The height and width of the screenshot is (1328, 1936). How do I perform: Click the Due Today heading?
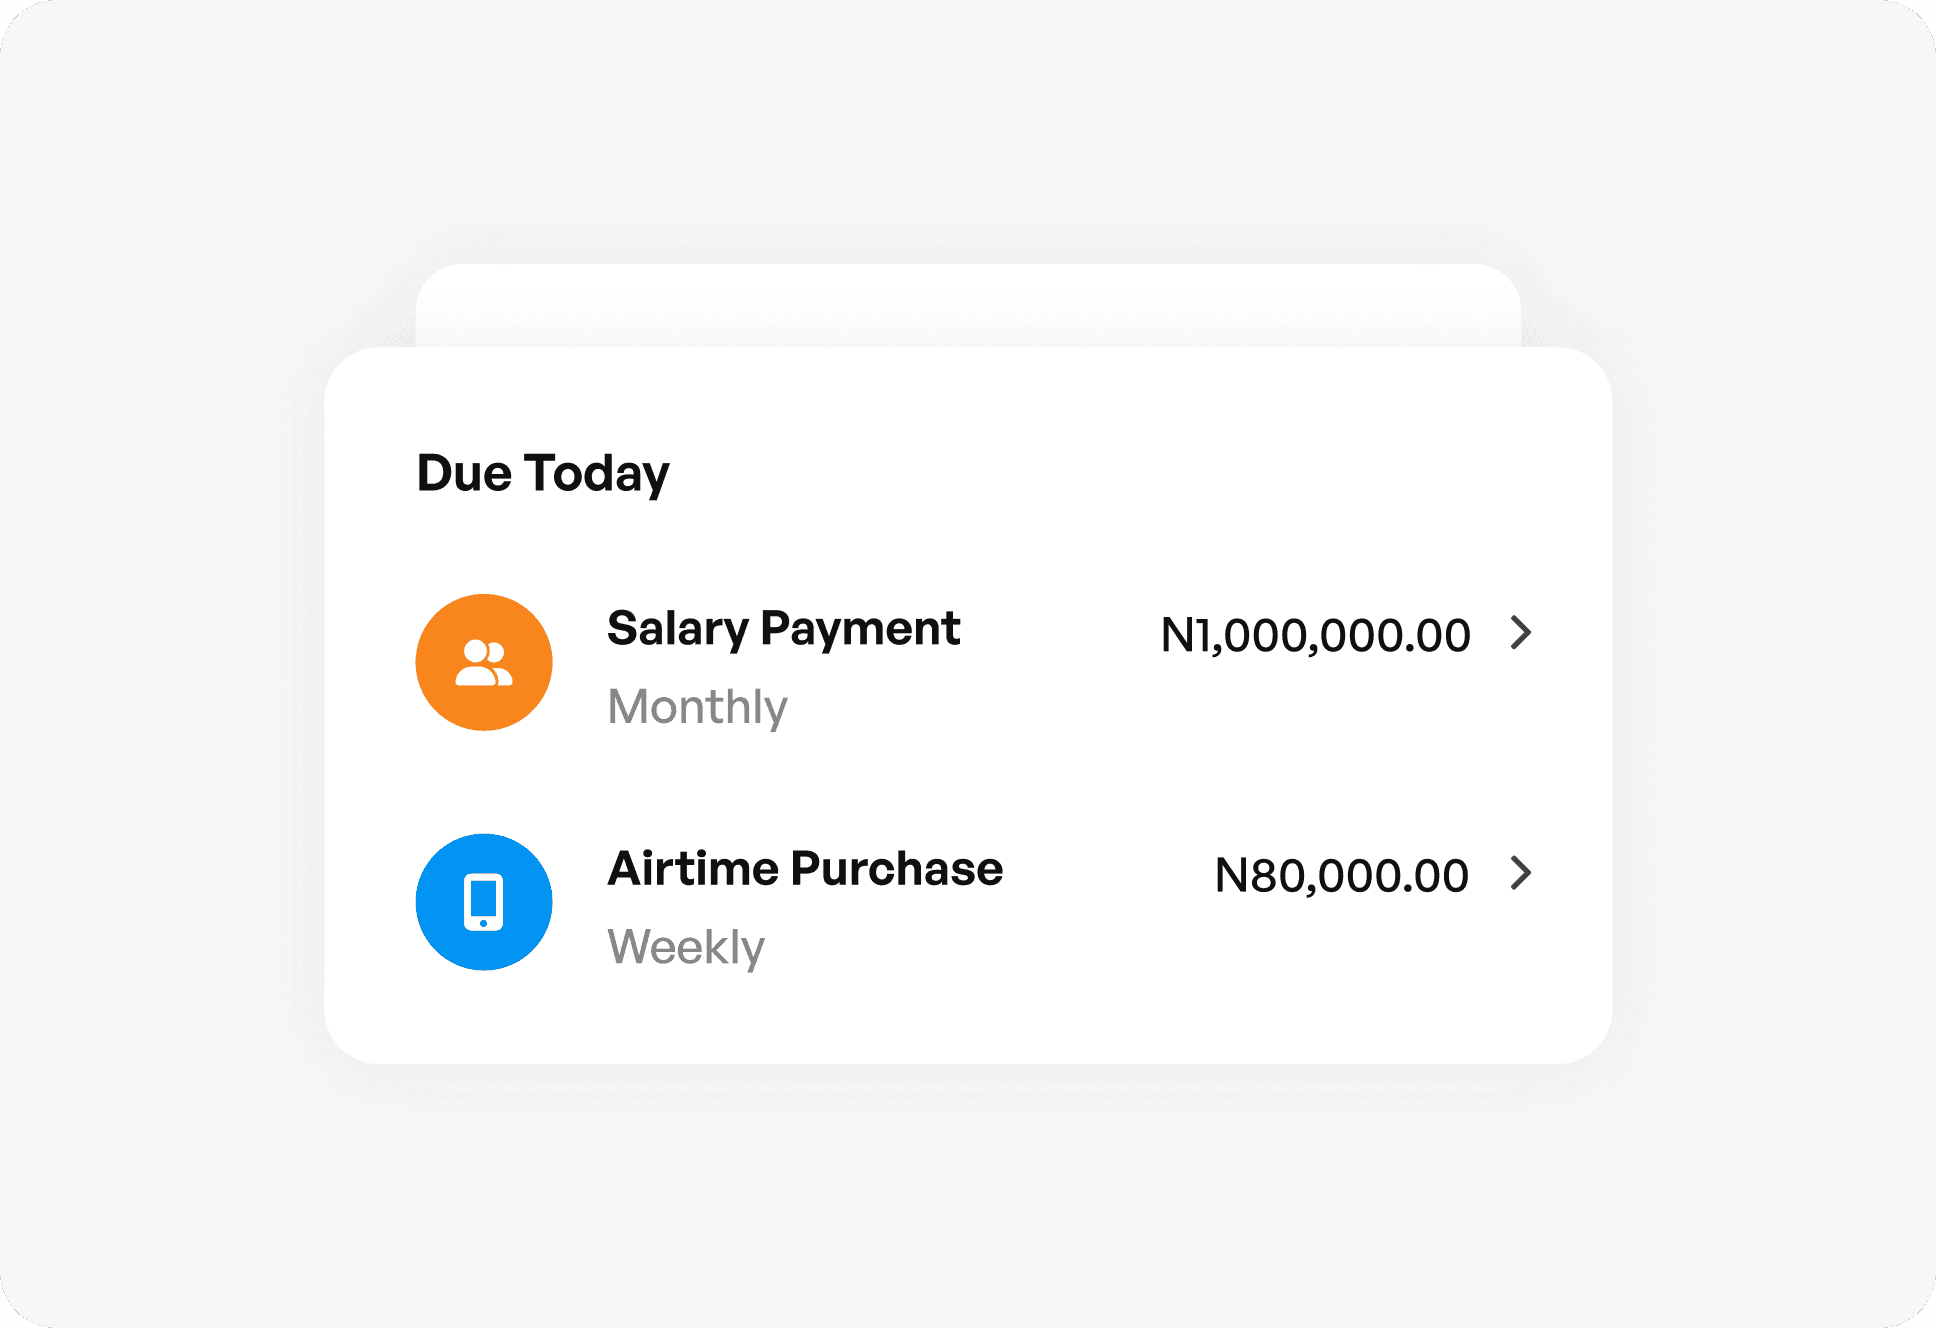(x=543, y=474)
